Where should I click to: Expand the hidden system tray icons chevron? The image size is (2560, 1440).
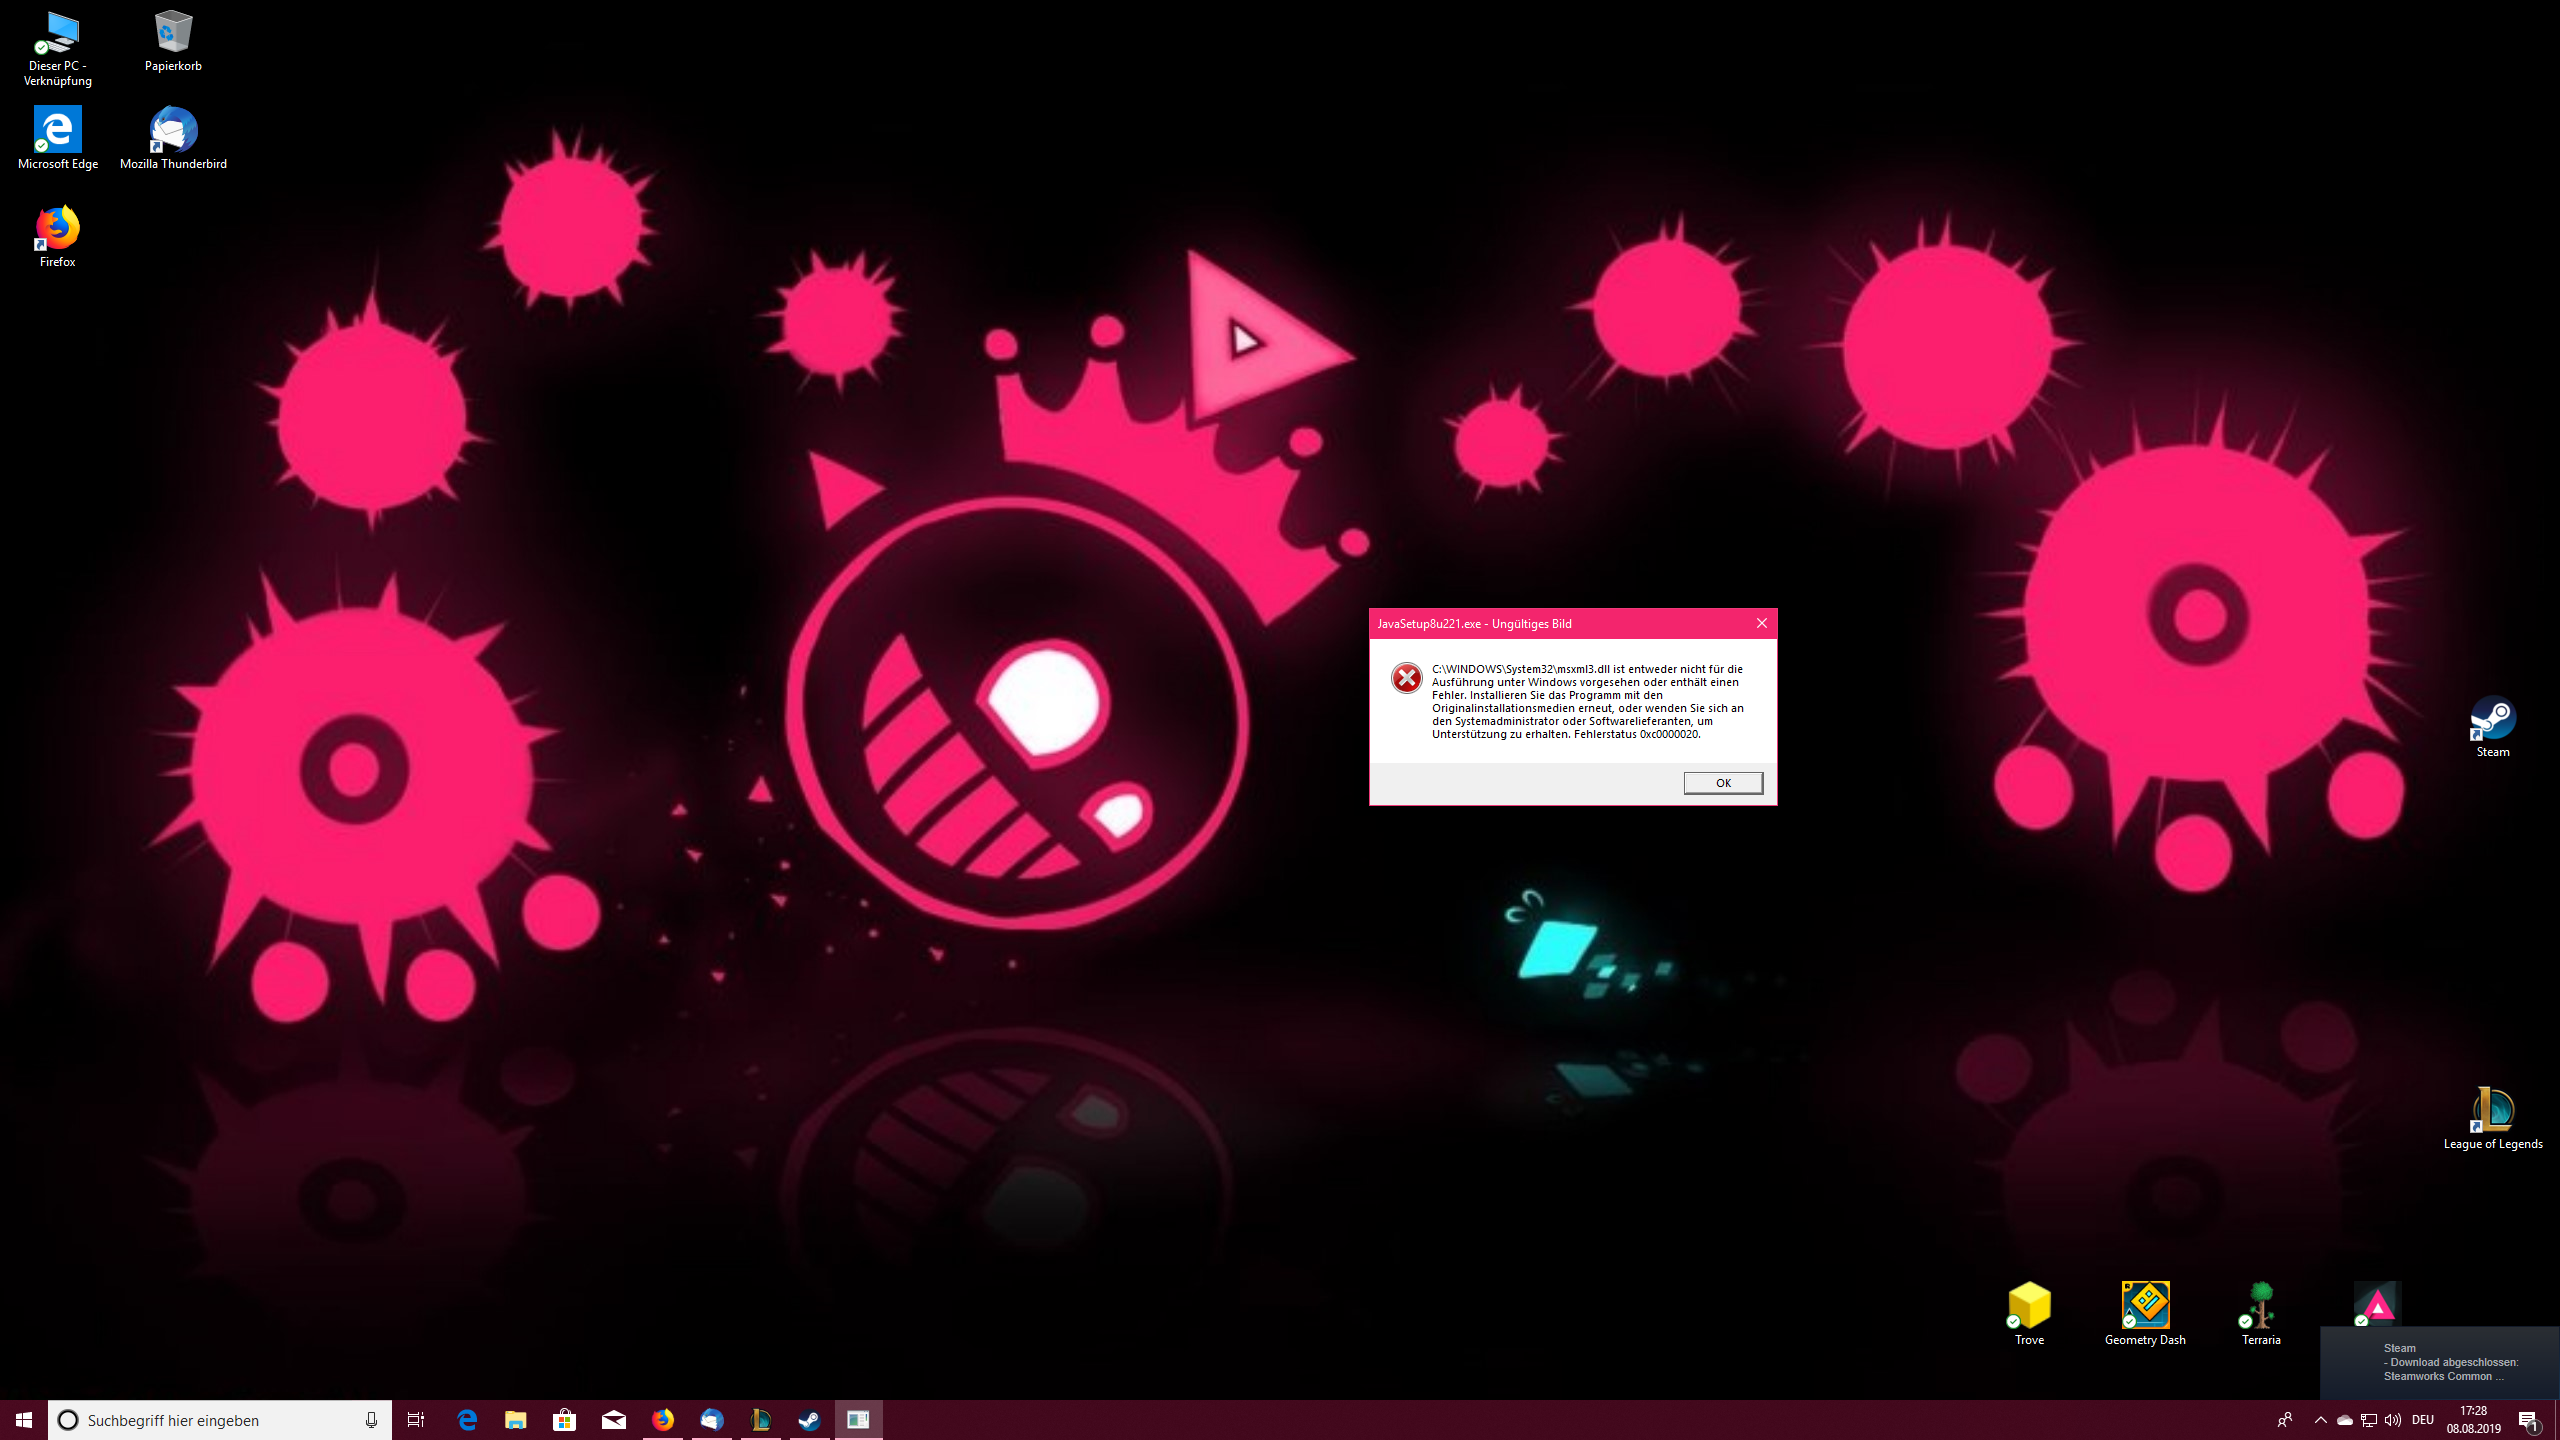2320,1420
